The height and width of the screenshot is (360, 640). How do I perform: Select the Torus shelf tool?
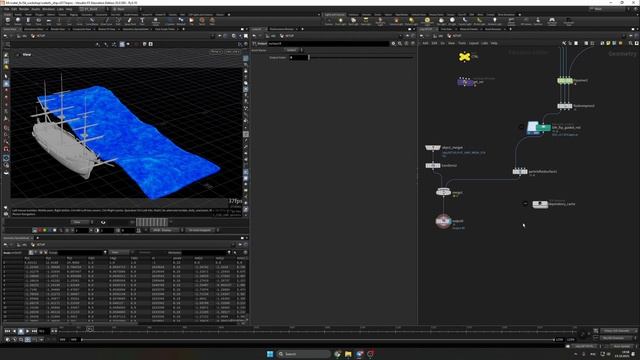pyautogui.click(x=38, y=21)
